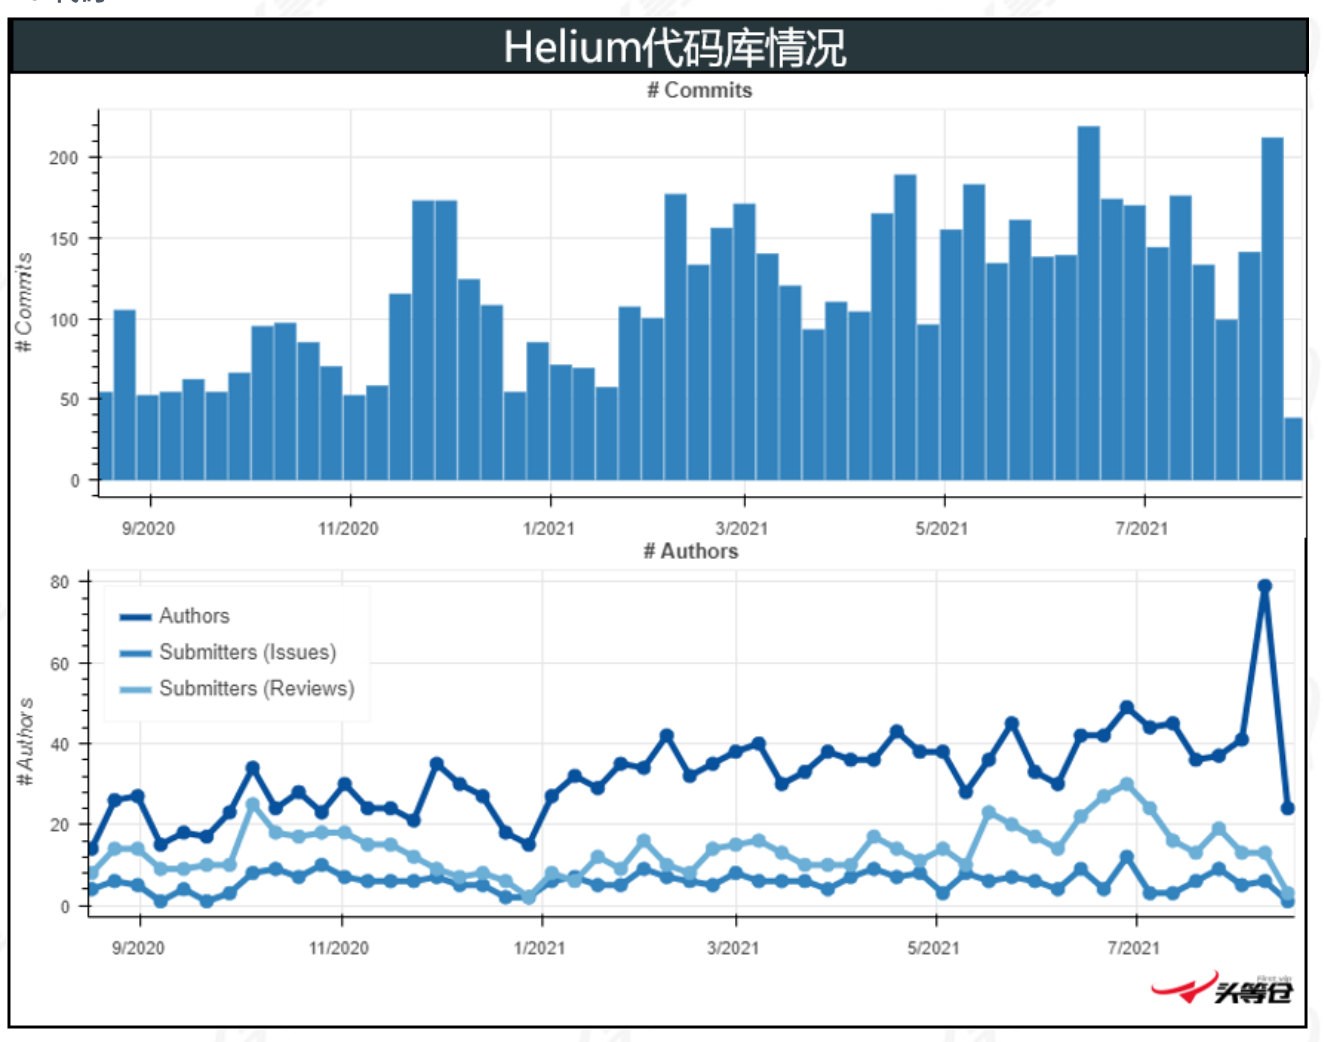Click the 100 tick on the Commits y-axis
This screenshot has height=1042, width=1324.
point(64,320)
